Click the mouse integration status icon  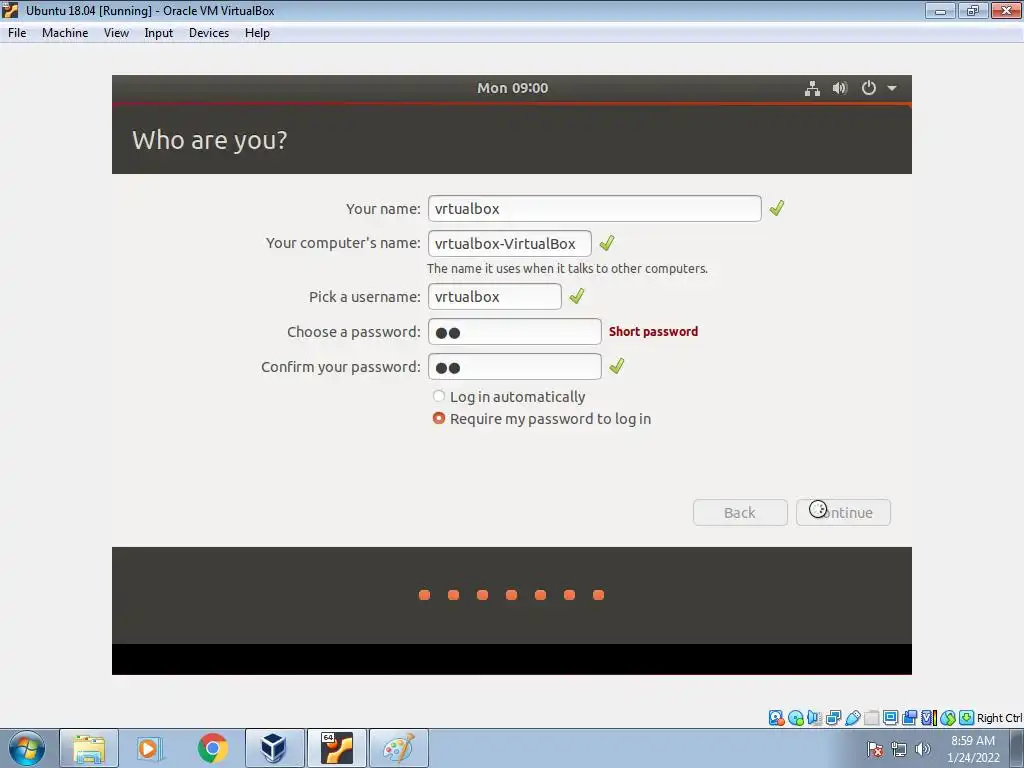(948, 718)
